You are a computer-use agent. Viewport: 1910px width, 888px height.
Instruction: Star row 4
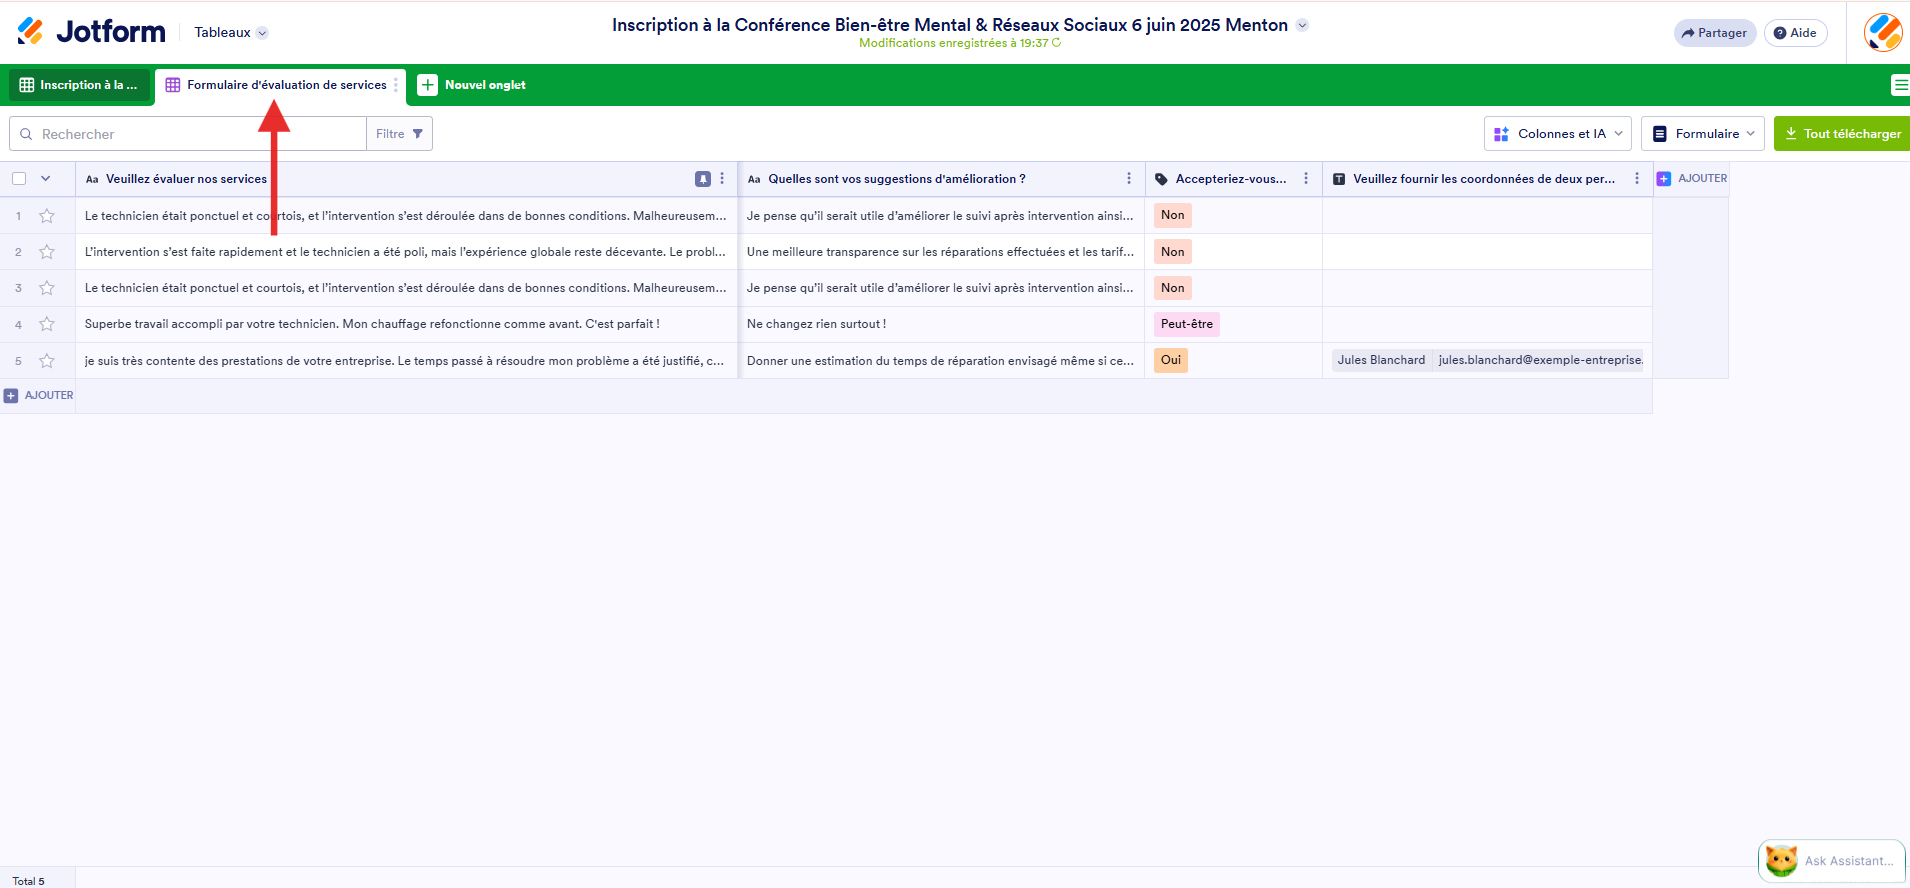coord(47,324)
